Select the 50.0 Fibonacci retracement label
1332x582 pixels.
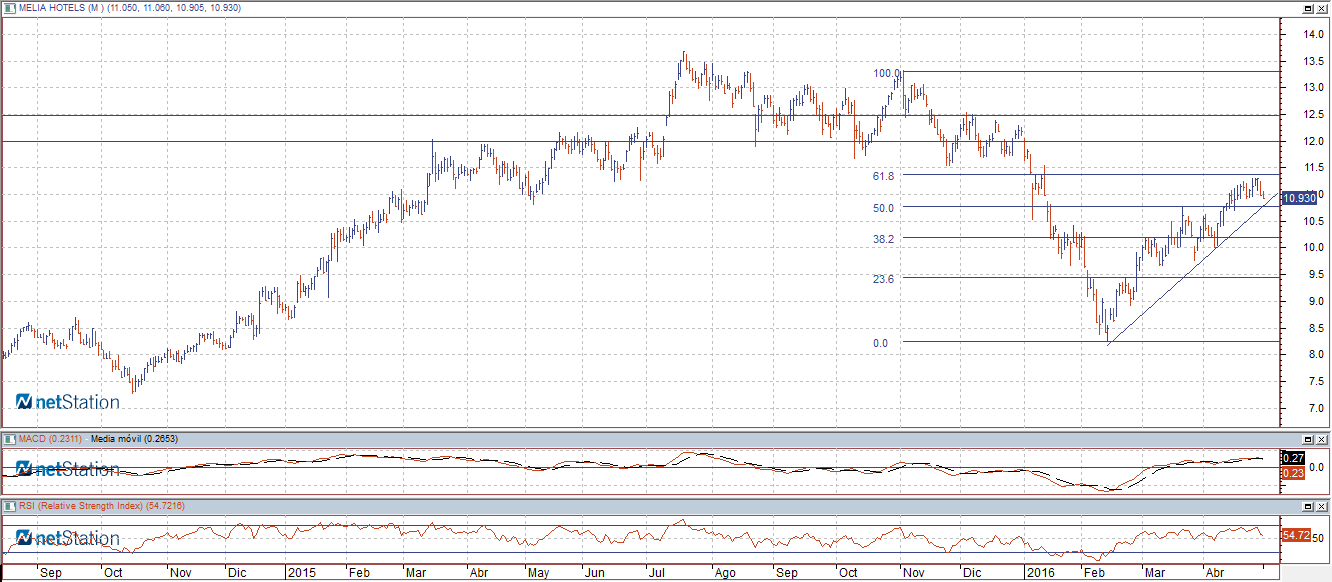click(x=882, y=207)
